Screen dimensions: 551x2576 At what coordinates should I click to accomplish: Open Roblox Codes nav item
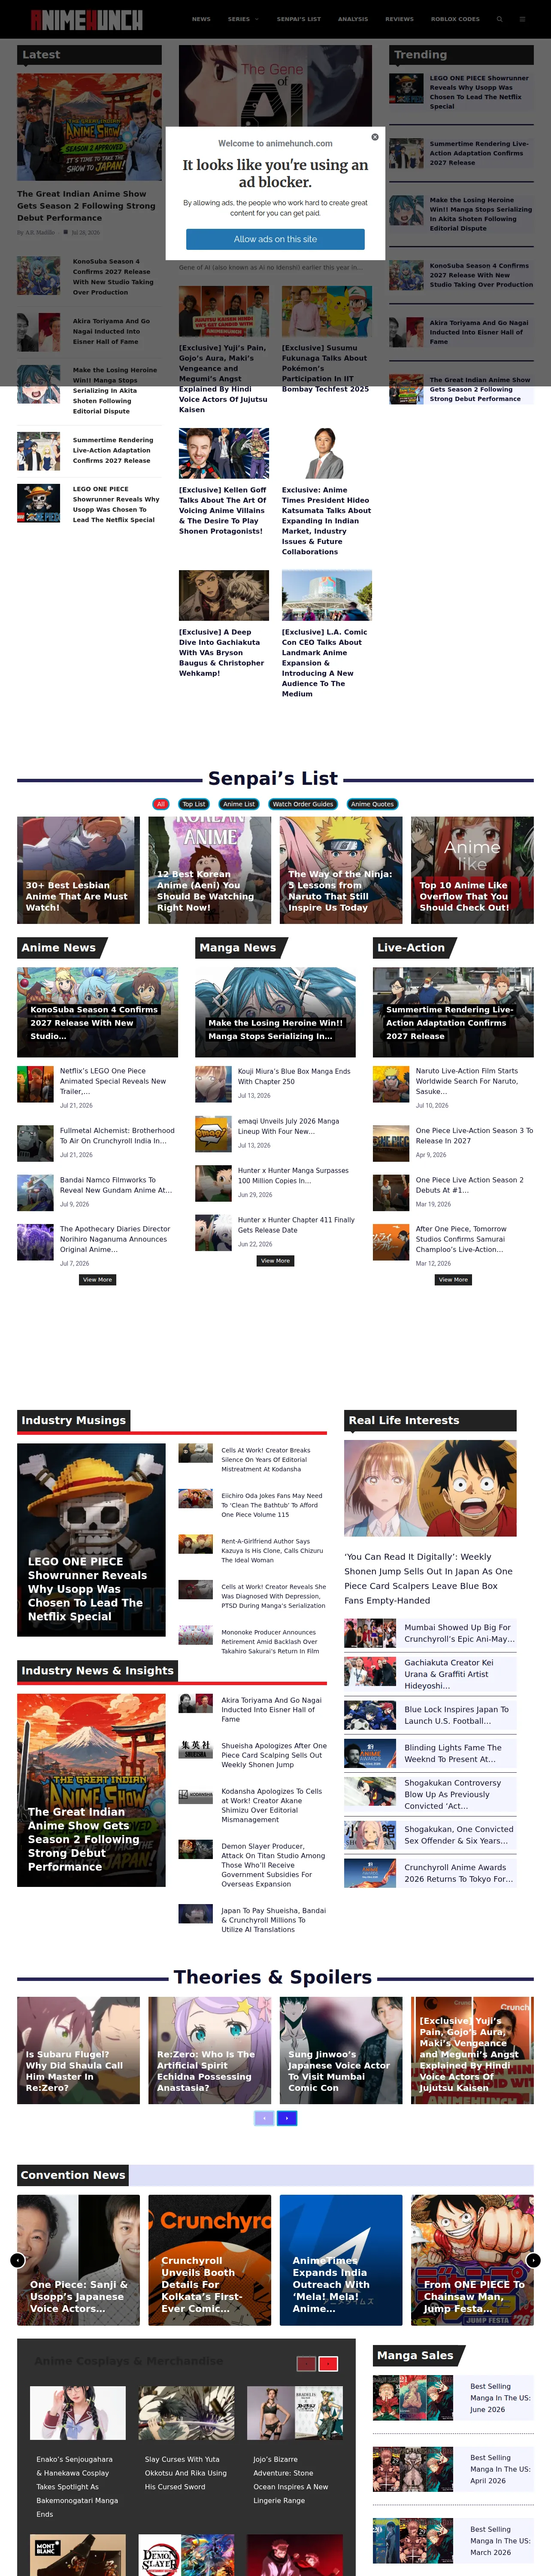click(455, 19)
